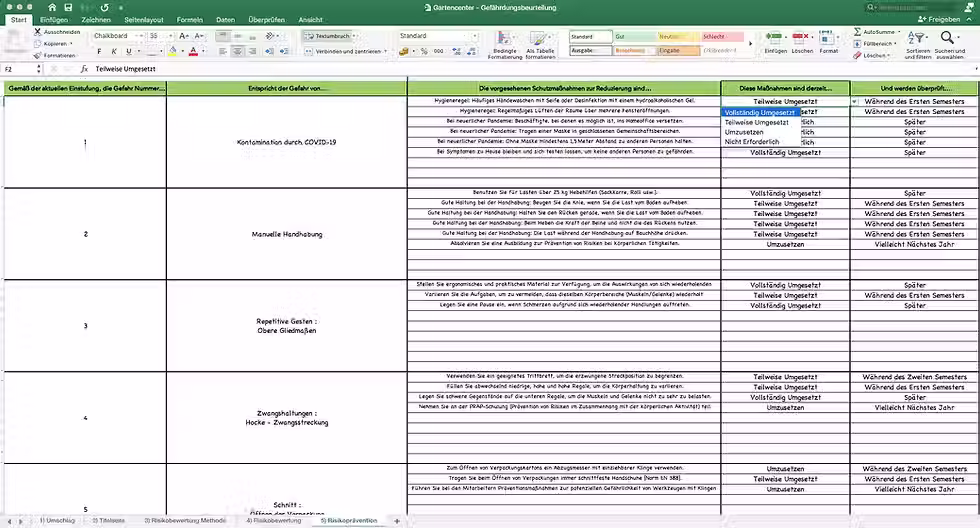Image resolution: width=980 pixels, height=528 pixels.
Task: Add a decimal place
Action: click(x=457, y=51)
